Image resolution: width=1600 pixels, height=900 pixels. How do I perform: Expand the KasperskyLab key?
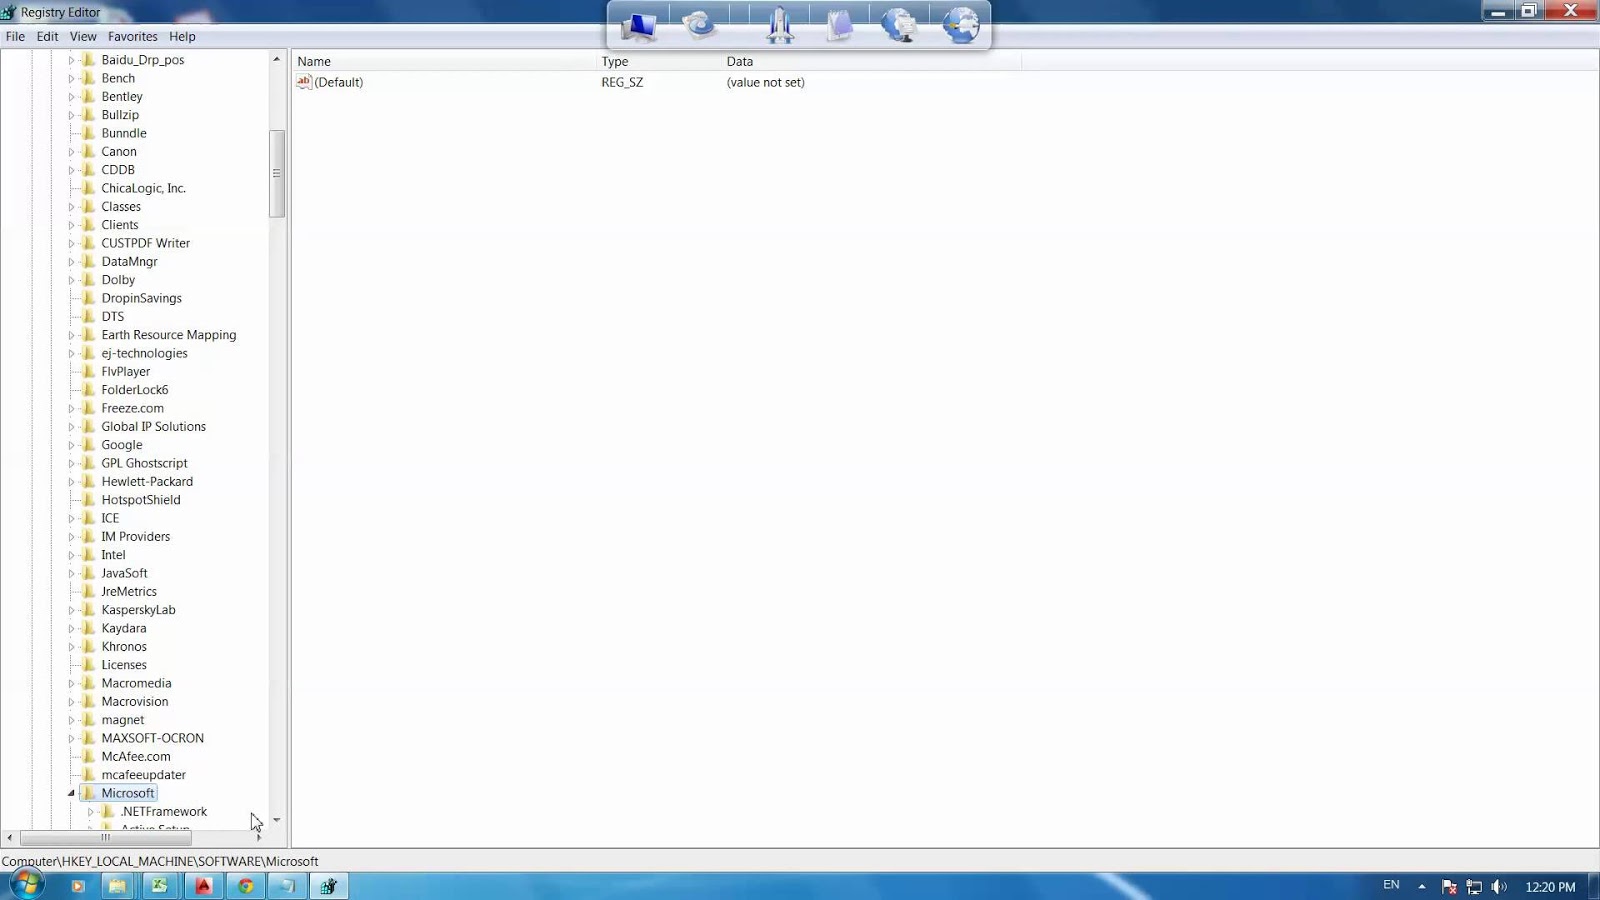pyautogui.click(x=71, y=610)
